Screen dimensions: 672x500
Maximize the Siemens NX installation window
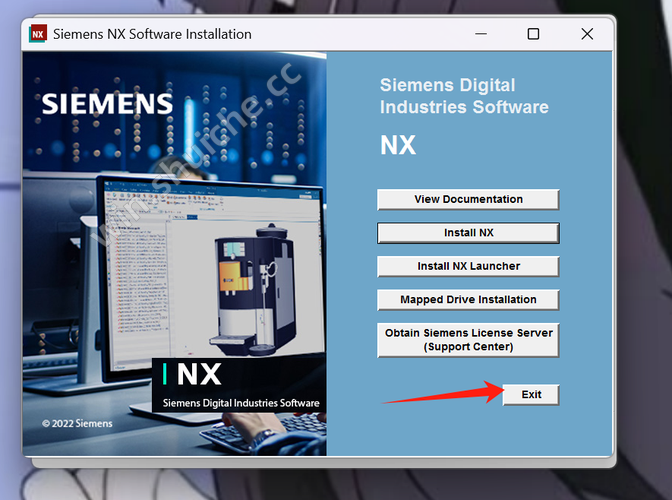pyautogui.click(x=533, y=34)
